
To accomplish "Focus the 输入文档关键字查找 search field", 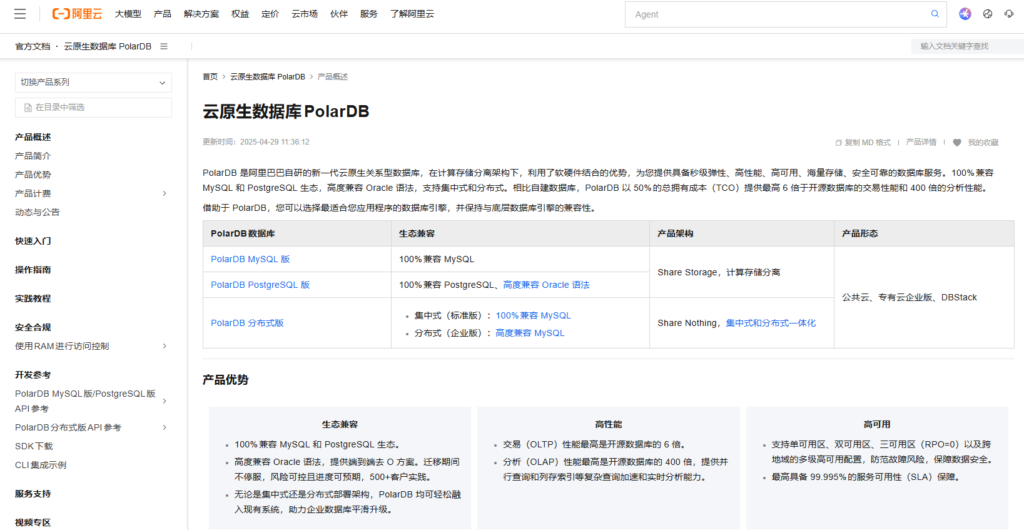I will pyautogui.click(x=967, y=46).
